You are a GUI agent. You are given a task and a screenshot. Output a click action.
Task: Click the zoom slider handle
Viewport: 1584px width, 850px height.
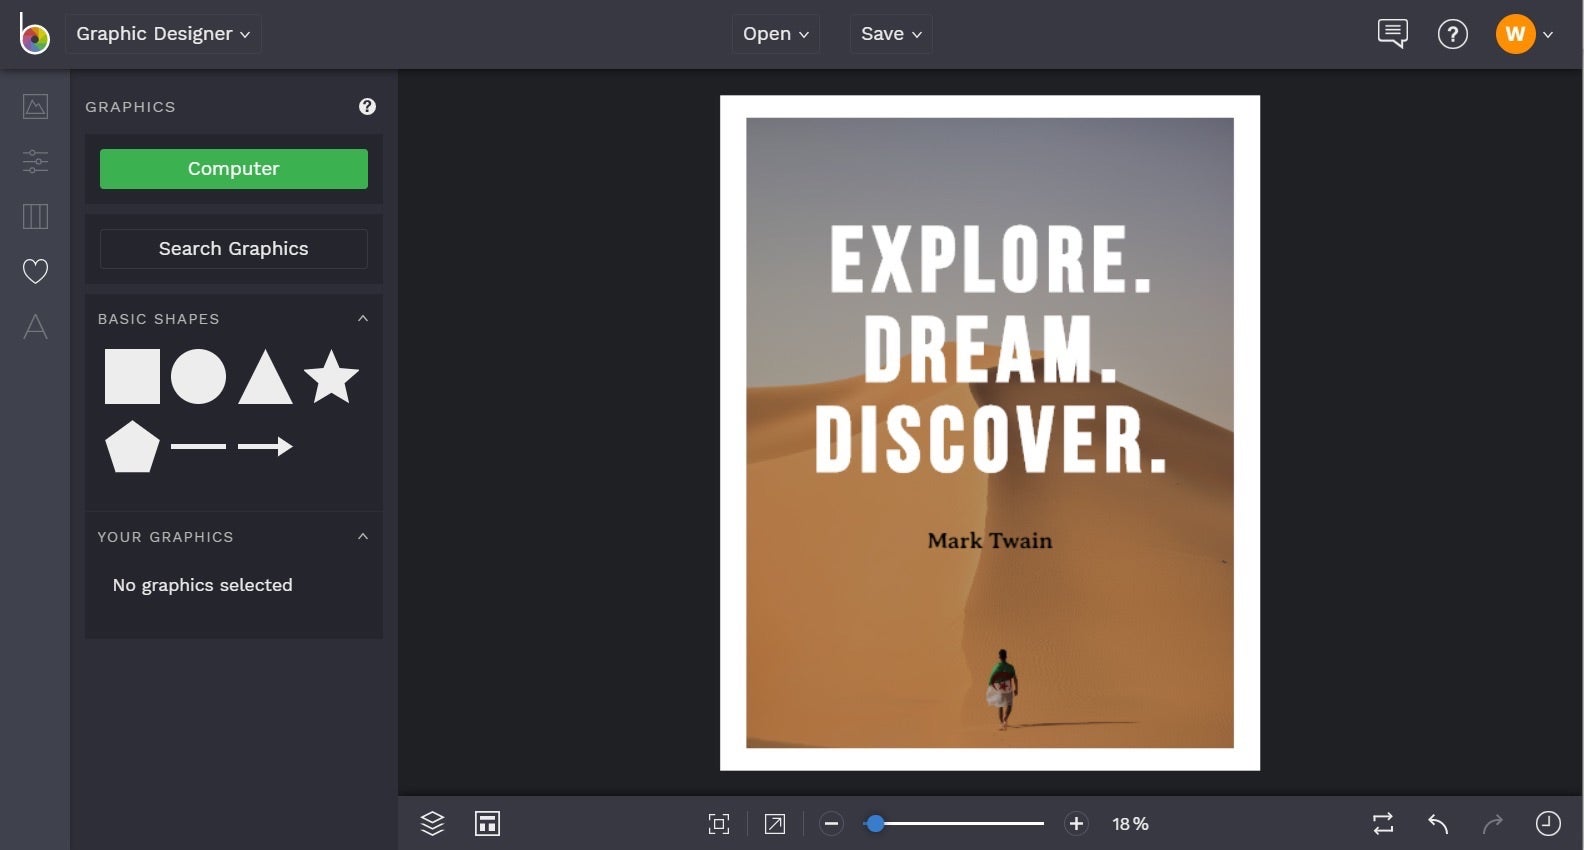(x=875, y=824)
